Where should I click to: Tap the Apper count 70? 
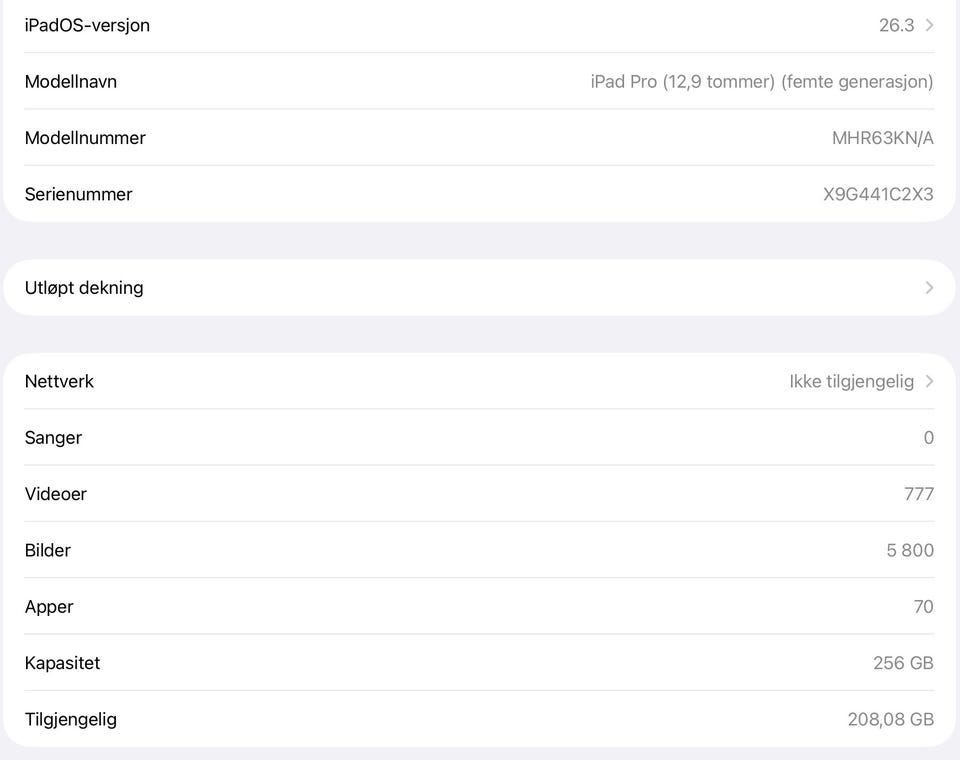tap(923, 606)
